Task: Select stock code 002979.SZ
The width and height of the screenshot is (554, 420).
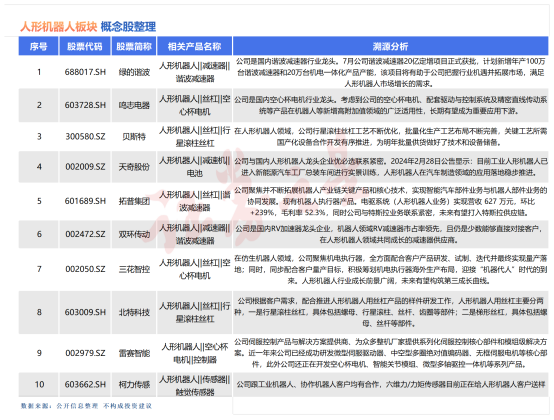Action: pos(85,353)
